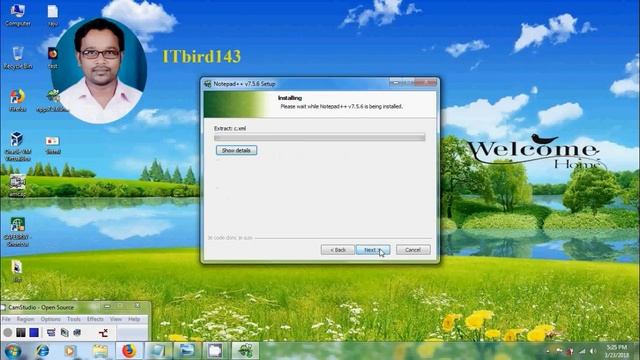The image size is (640, 360).
Task: Click the red icon in CamStudio toolbar
Action: point(103,333)
